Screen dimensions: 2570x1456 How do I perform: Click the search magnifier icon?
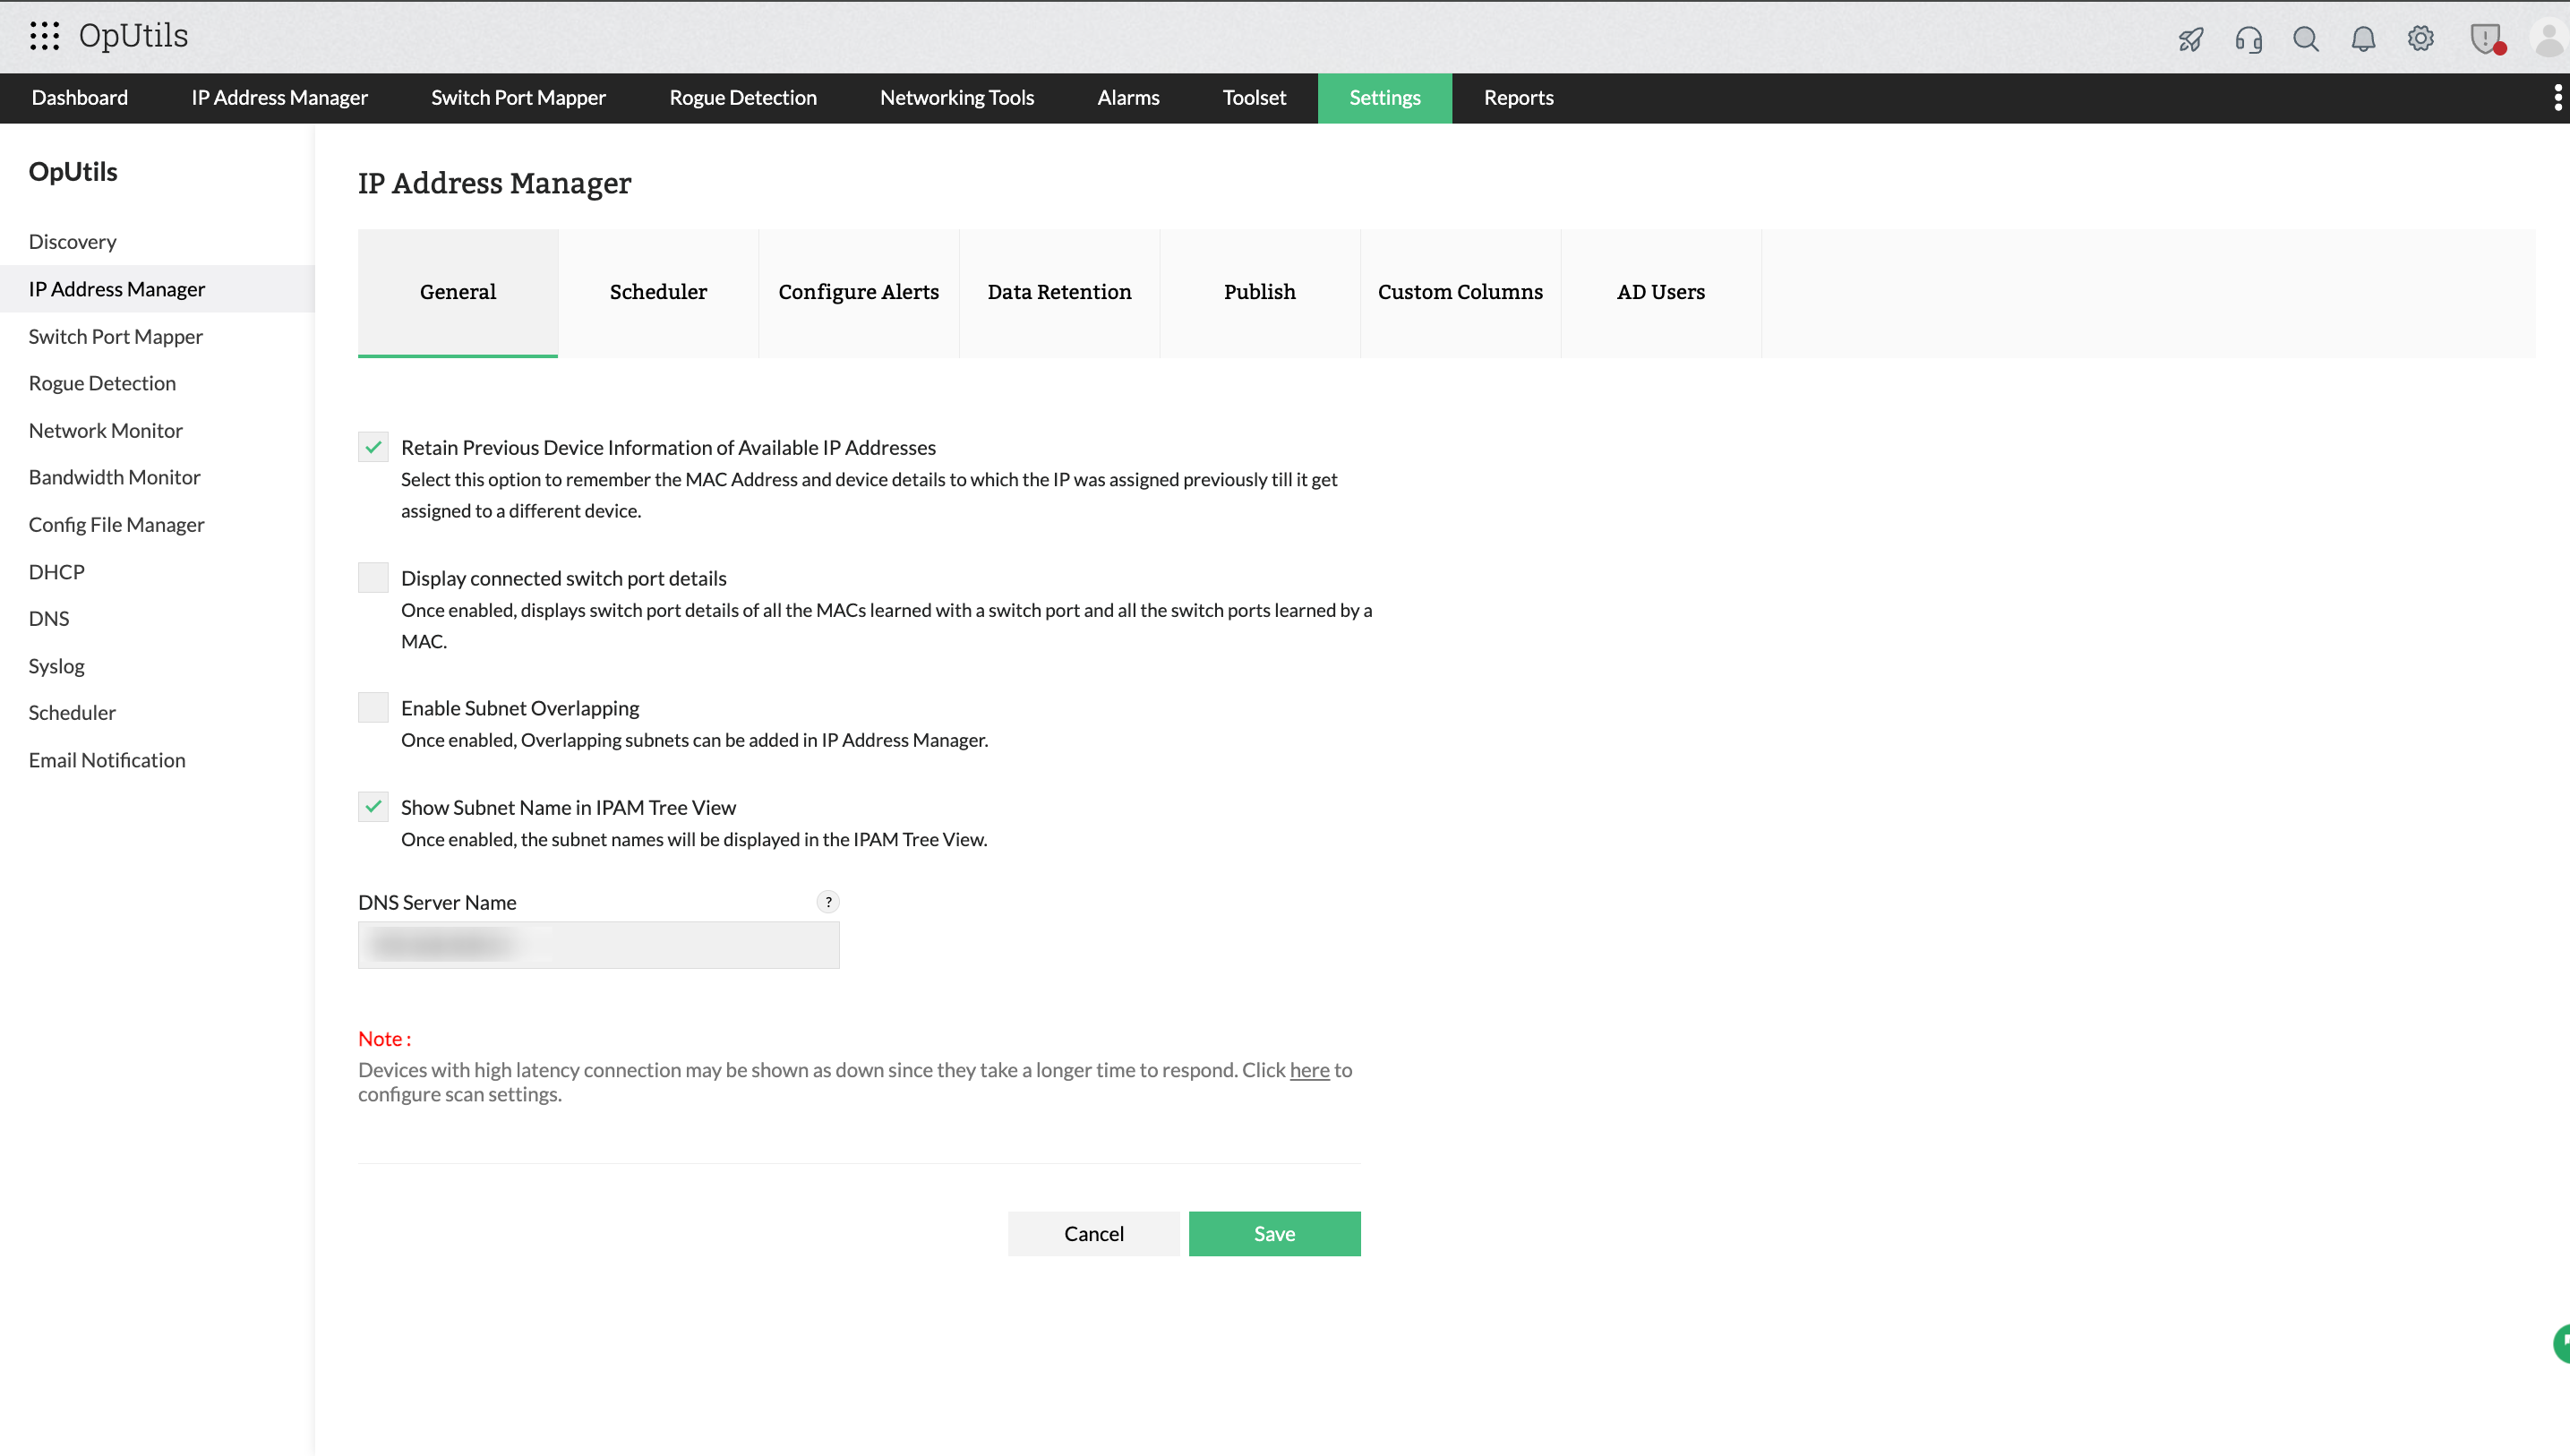(x=2305, y=39)
